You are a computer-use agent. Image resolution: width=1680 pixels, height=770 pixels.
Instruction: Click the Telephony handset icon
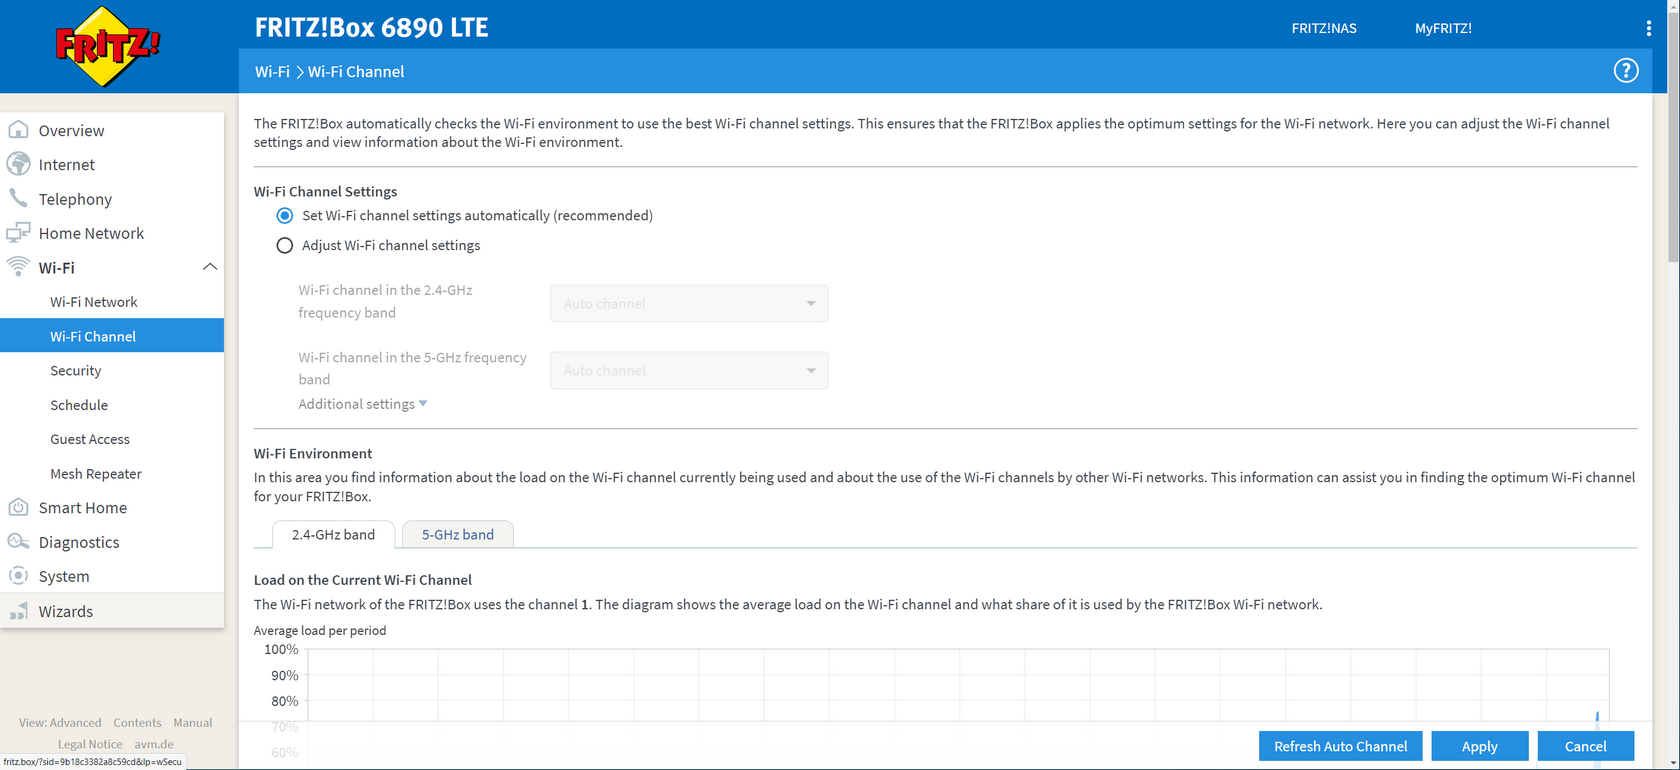(x=18, y=198)
